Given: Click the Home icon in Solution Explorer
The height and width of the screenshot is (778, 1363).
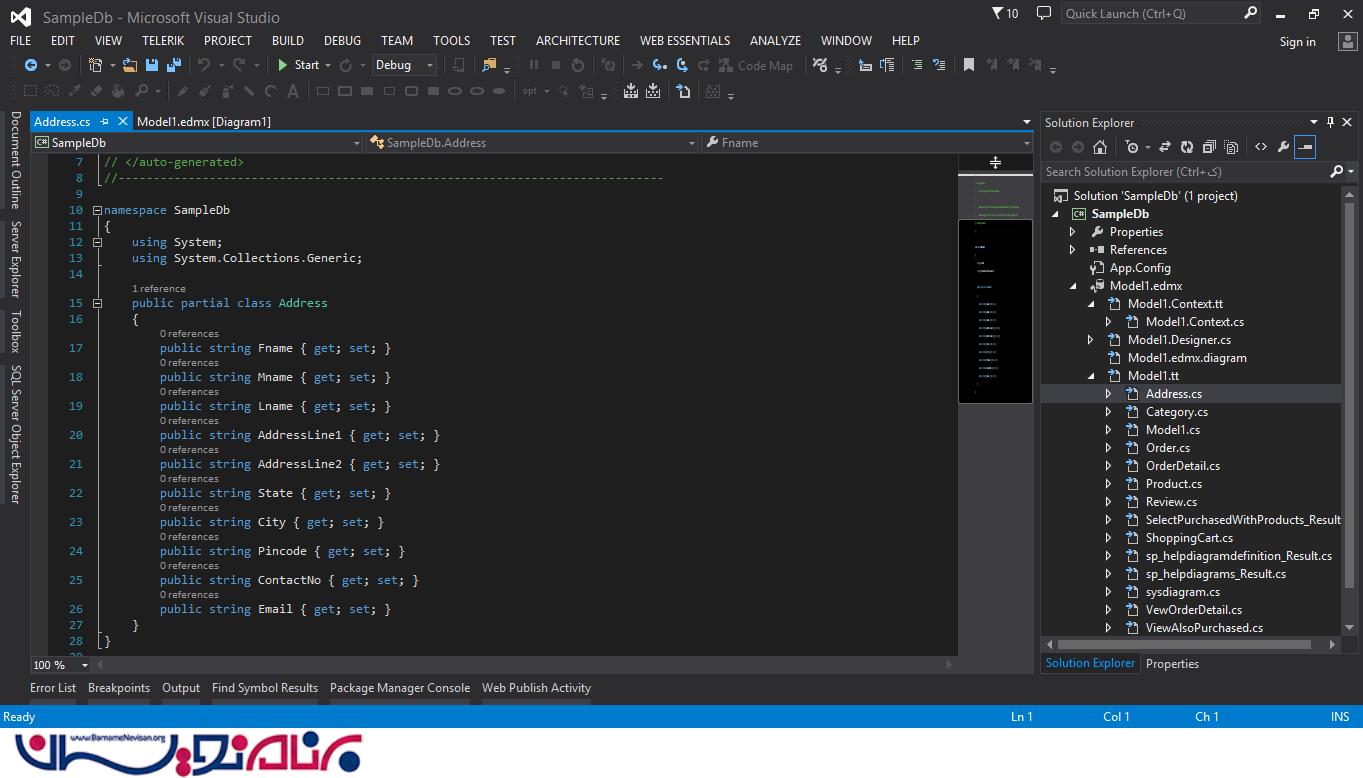Looking at the screenshot, I should tap(1100, 147).
